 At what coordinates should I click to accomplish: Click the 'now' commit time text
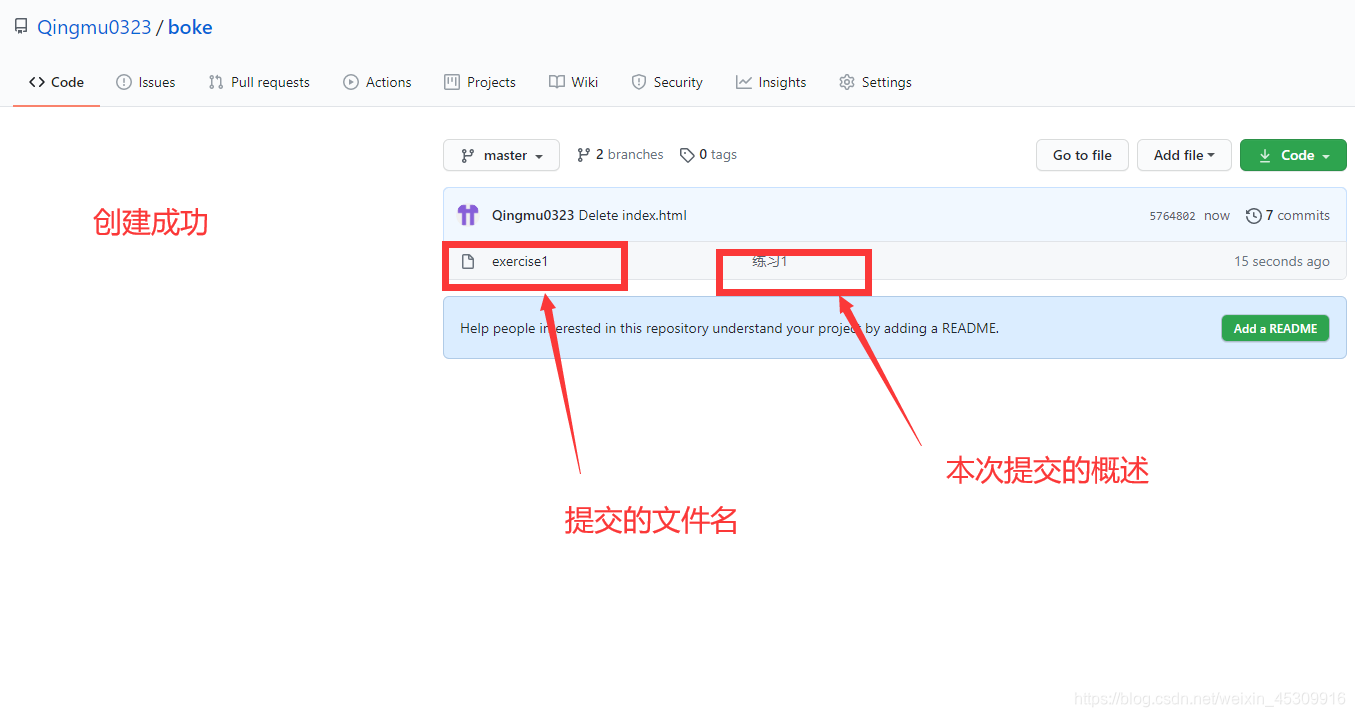[x=1217, y=216]
